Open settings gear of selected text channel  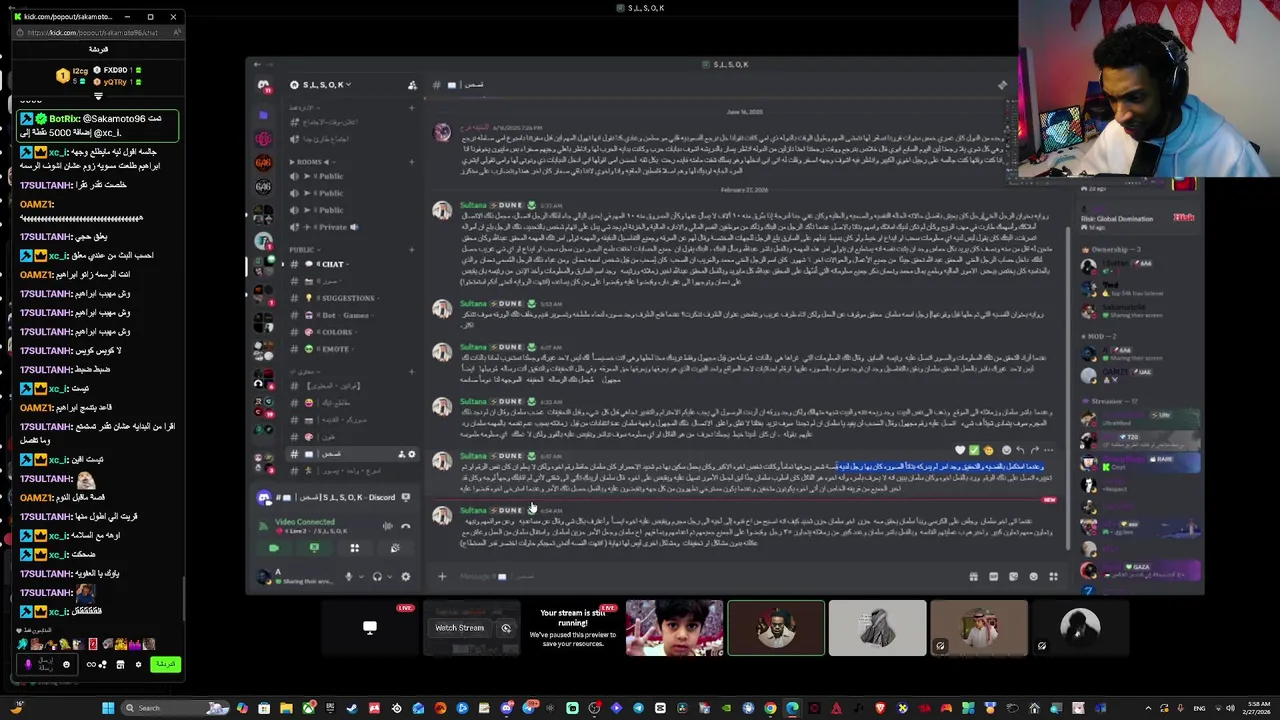click(x=411, y=454)
